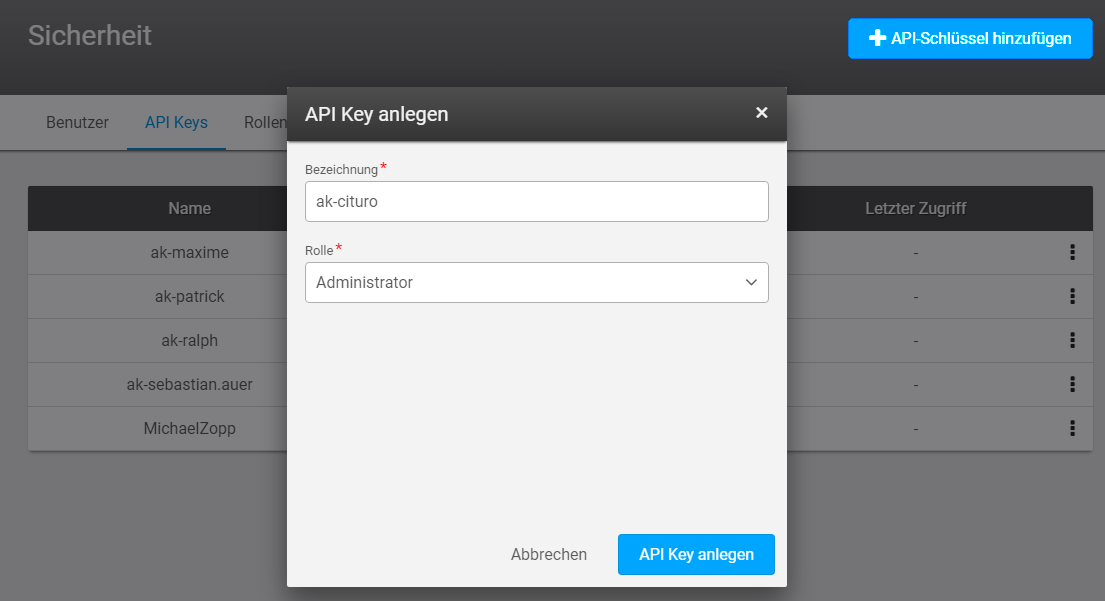Open three-dot menu for ak-sebastian.auer row
This screenshot has width=1105, height=601.
coord(1072,384)
